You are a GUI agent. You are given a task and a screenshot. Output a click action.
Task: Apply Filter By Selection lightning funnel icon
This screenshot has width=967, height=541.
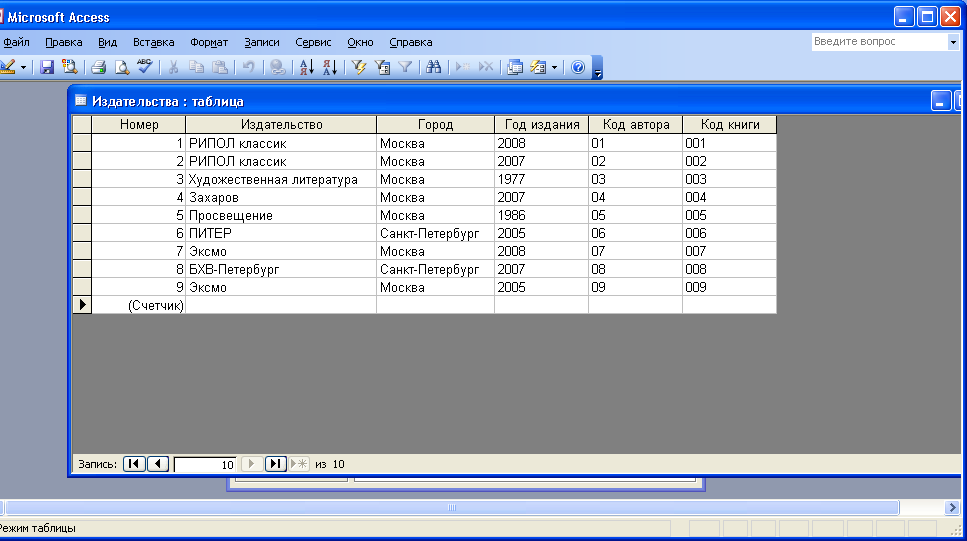pos(358,67)
